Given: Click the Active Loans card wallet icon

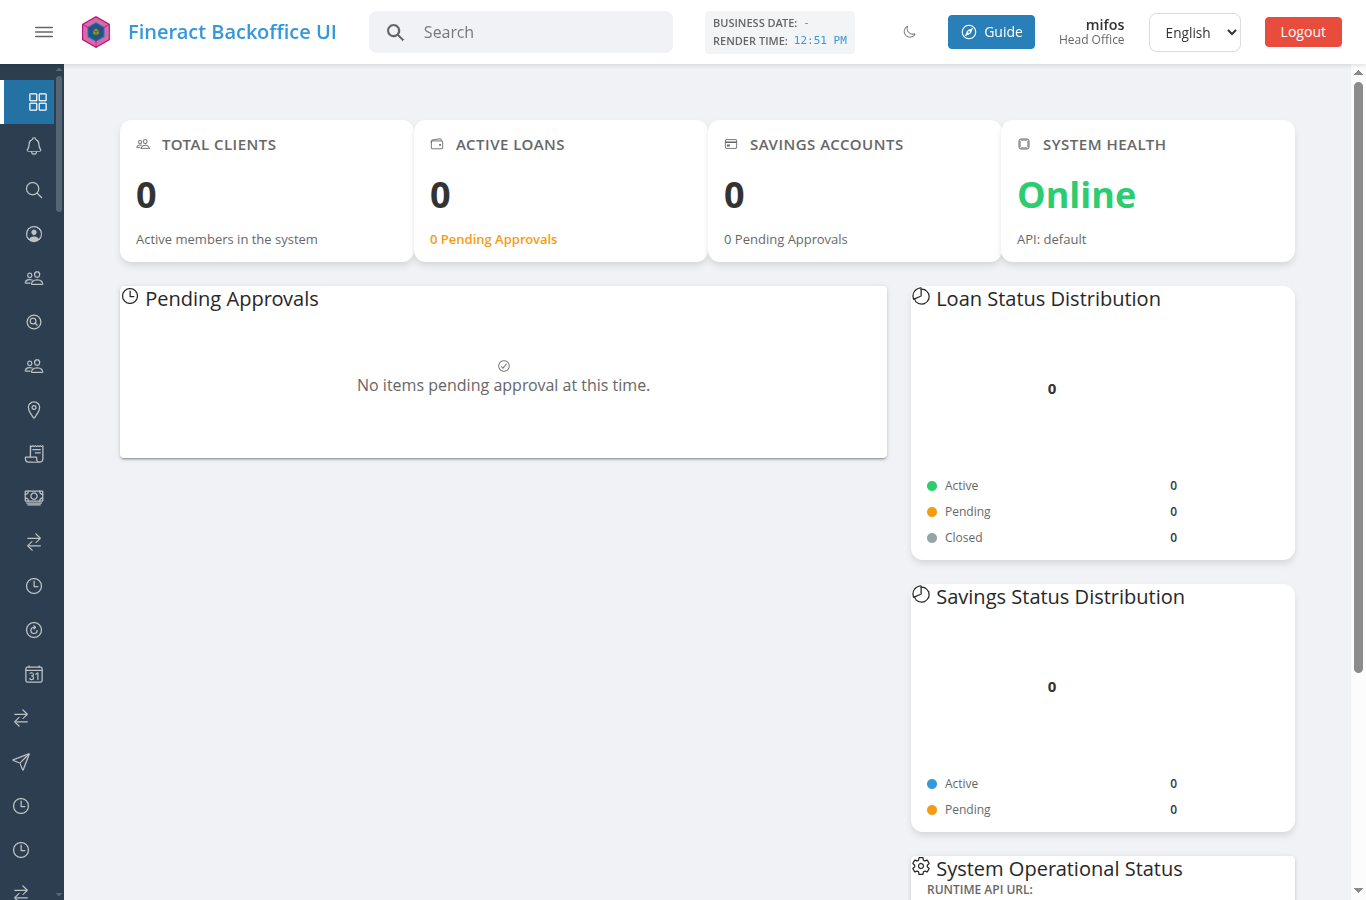Looking at the screenshot, I should 437,144.
